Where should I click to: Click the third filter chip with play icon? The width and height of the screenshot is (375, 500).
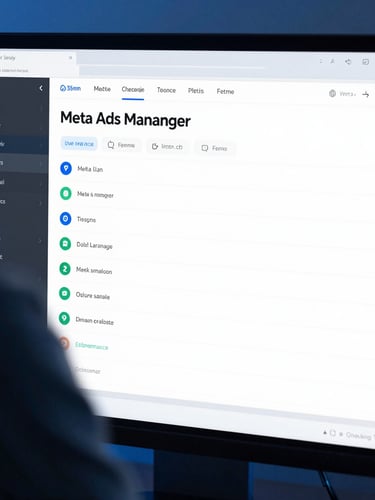[167, 147]
